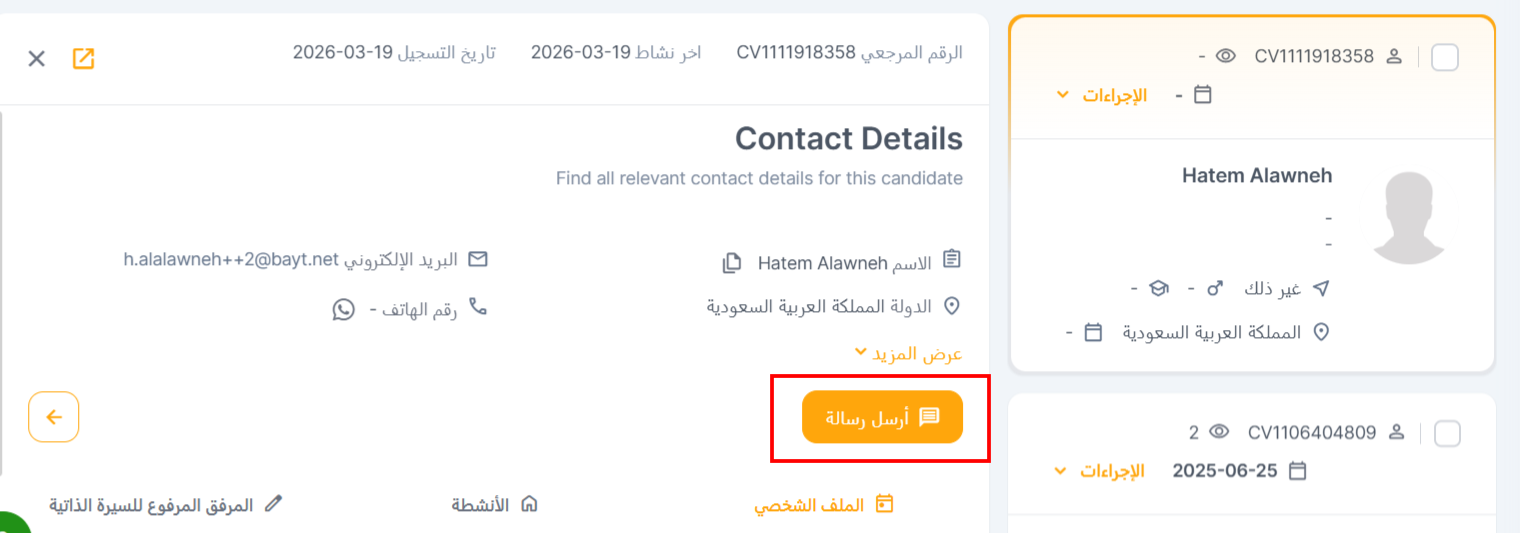Switch to الملف الشخصي tab
Viewport: 1520px width, 533px height.
pyautogui.click(x=823, y=505)
